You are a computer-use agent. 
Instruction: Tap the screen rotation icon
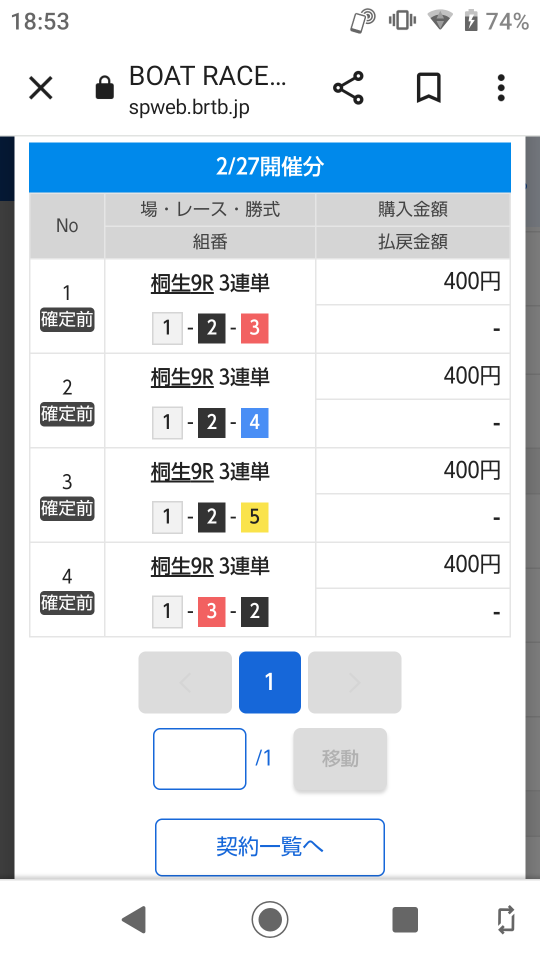coord(506,920)
